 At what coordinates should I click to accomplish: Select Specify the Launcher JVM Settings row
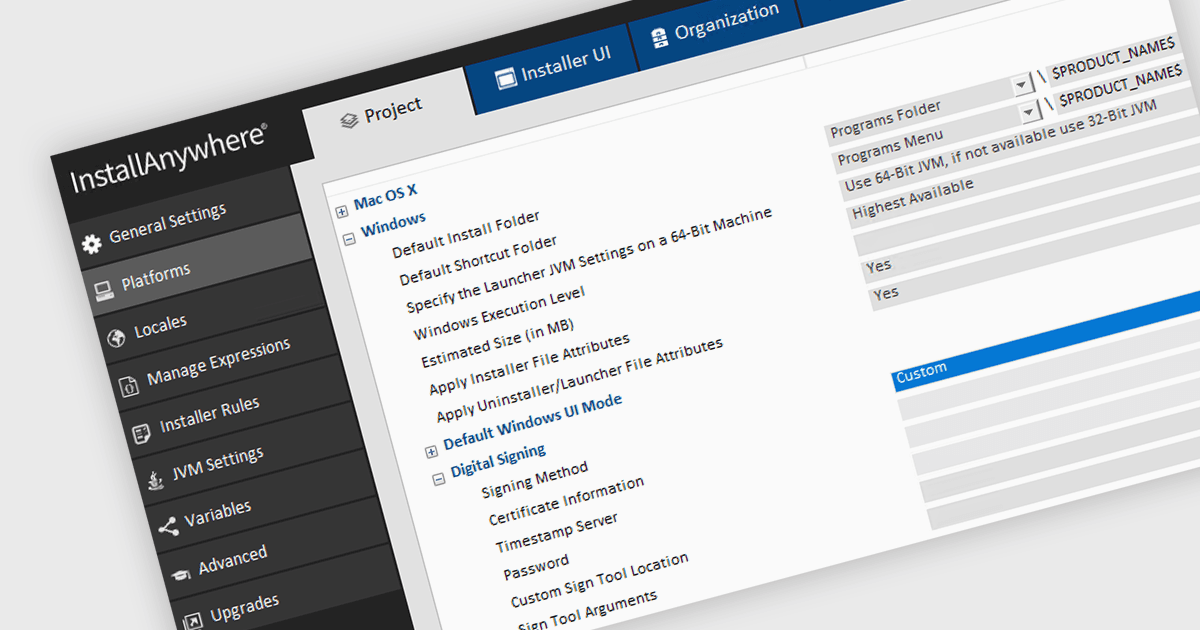[x=589, y=262]
